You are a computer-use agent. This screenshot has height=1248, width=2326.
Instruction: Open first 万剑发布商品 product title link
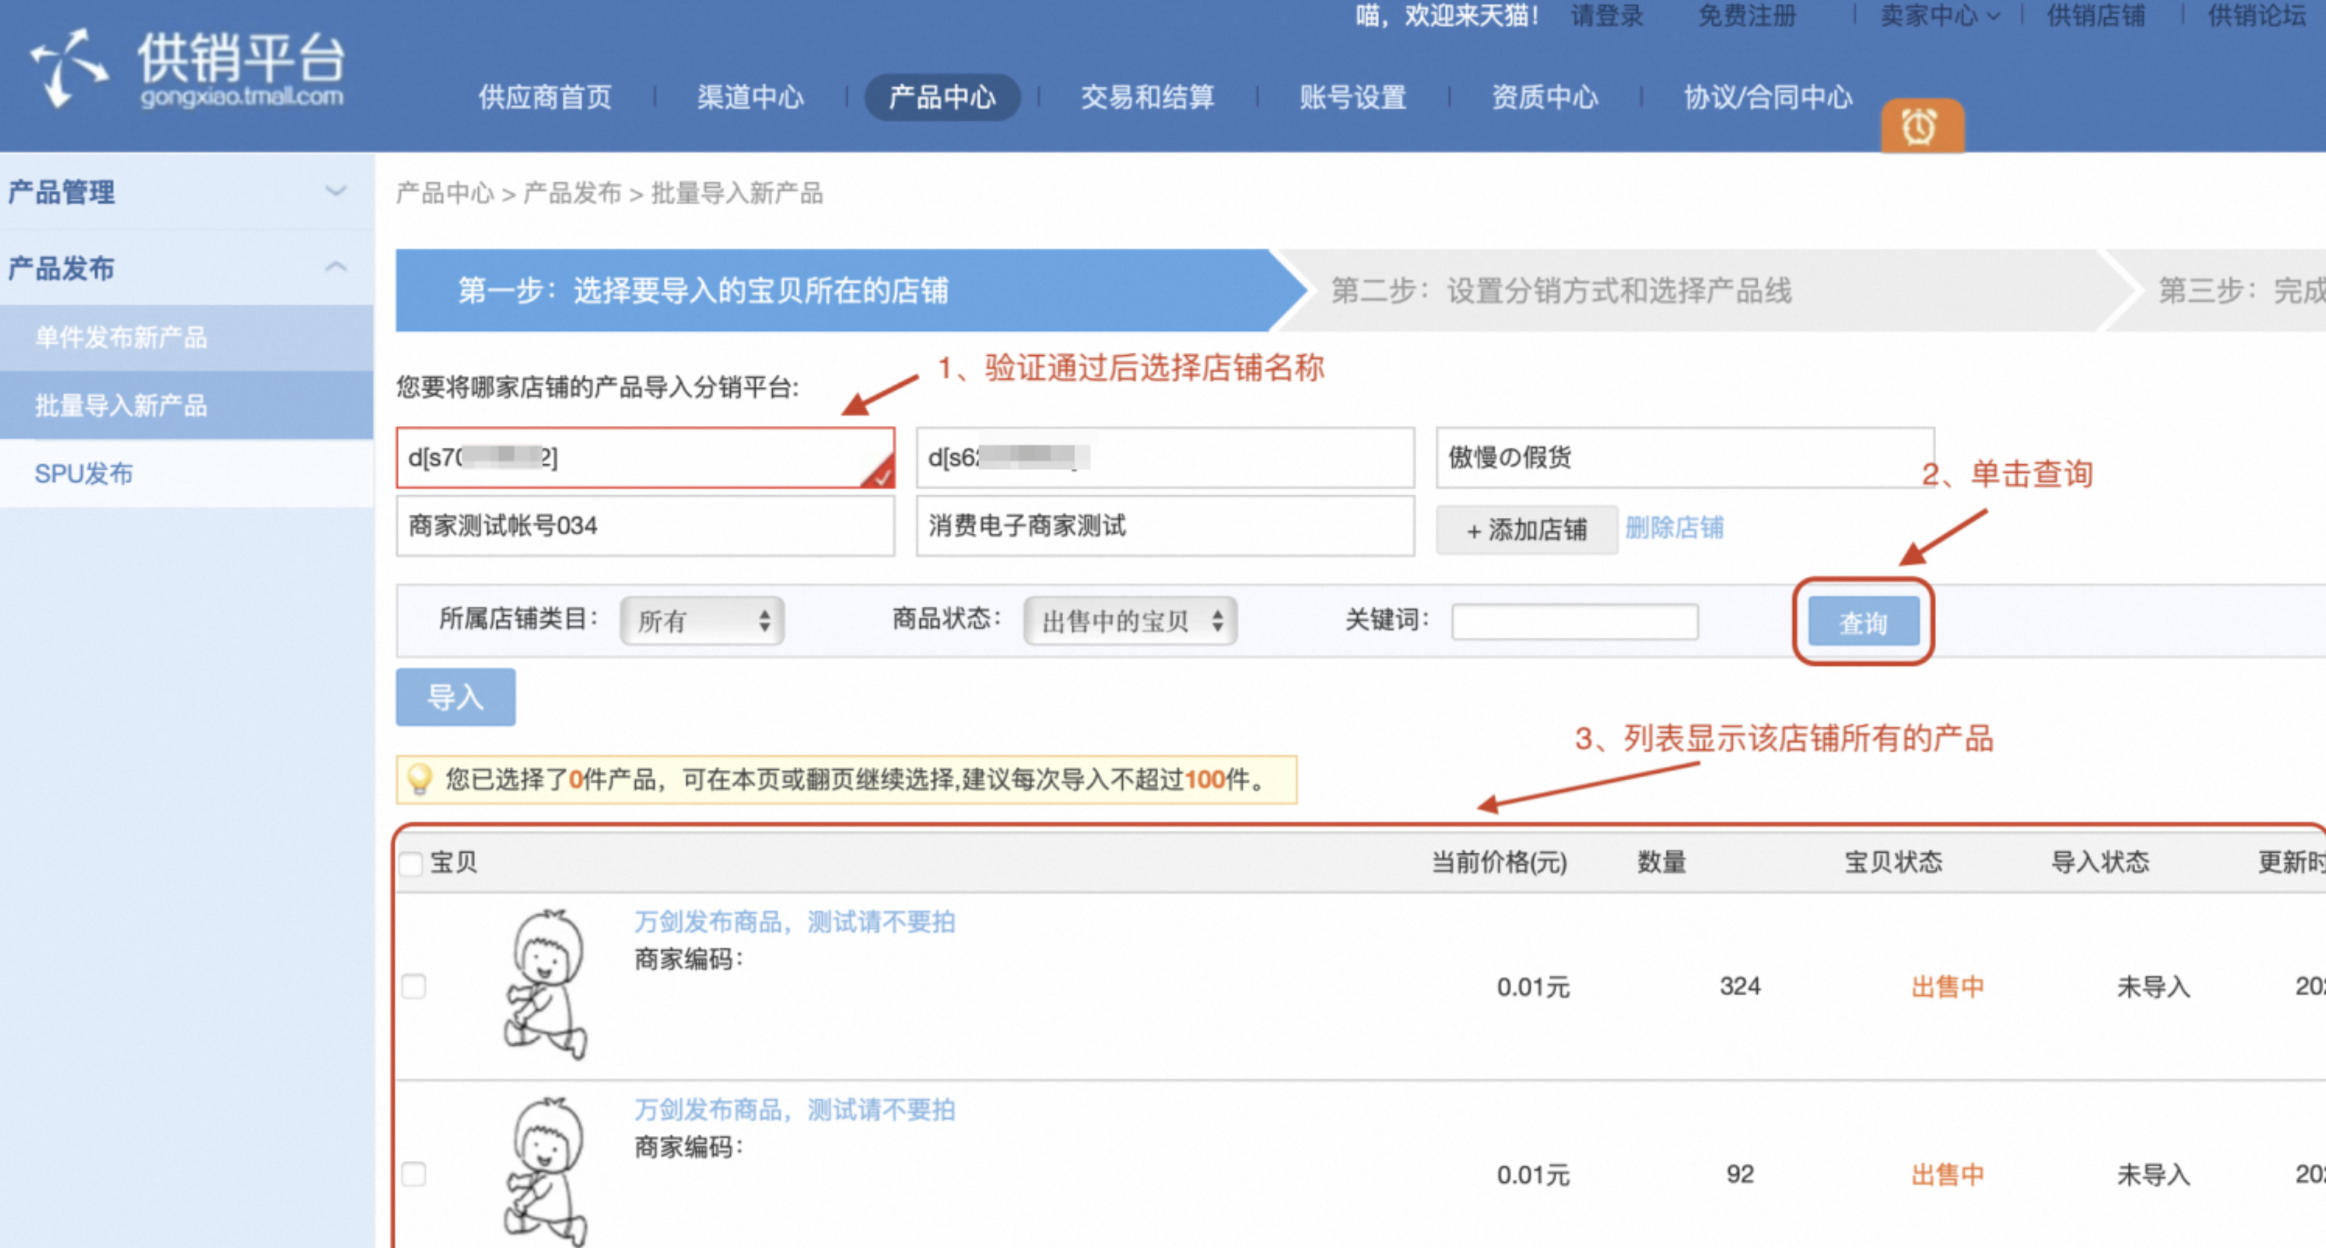coord(795,921)
